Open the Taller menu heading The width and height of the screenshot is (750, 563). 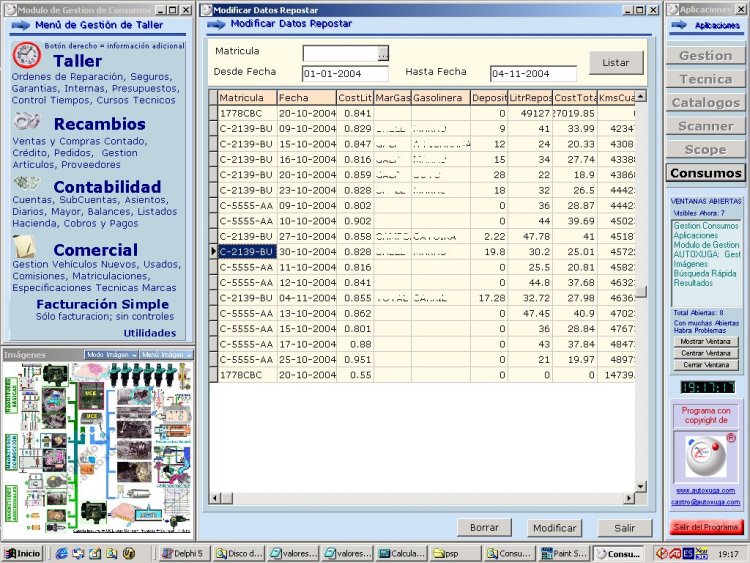coord(77,61)
